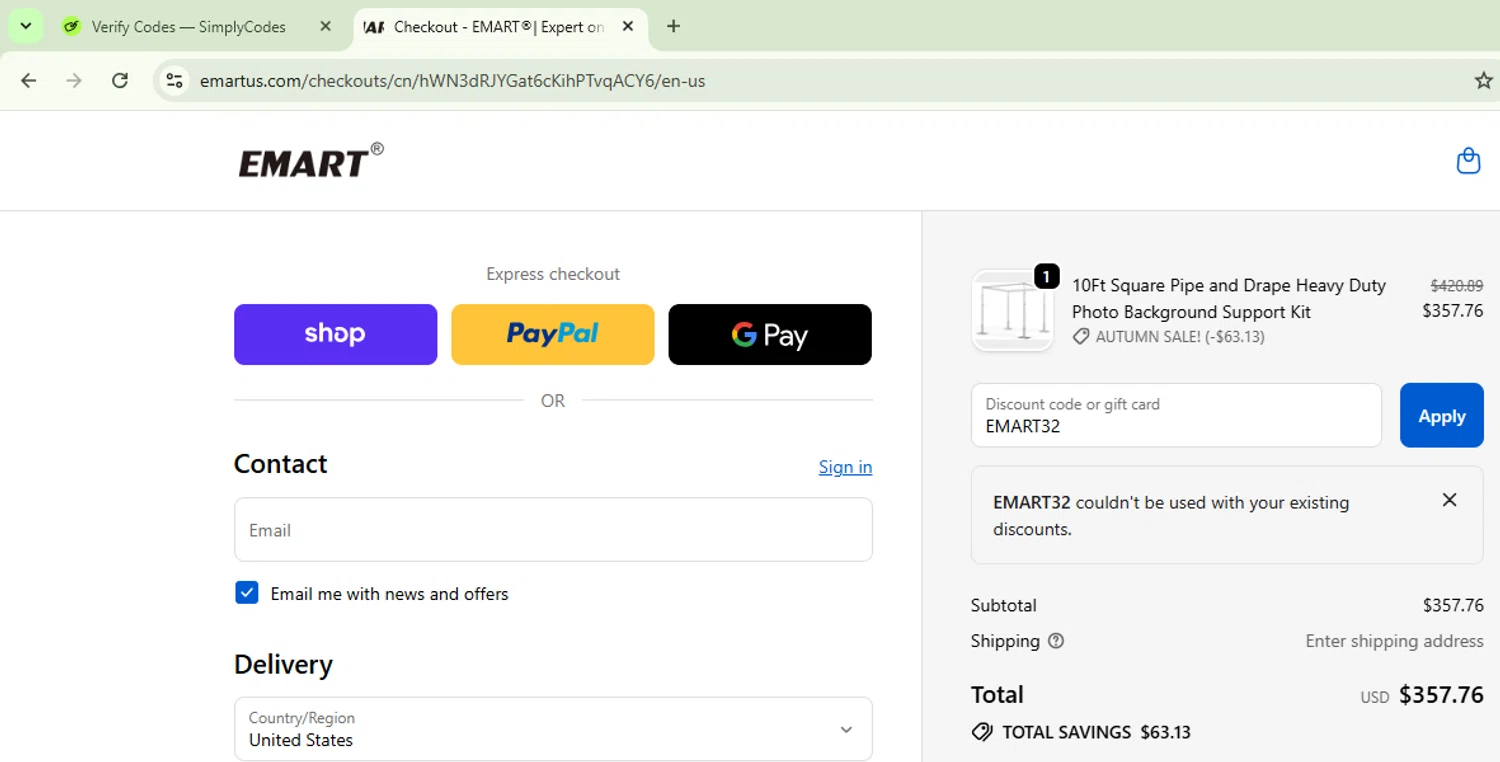This screenshot has height=762, width=1500.
Task: Click the browser forward arrow
Action: pyautogui.click(x=74, y=81)
